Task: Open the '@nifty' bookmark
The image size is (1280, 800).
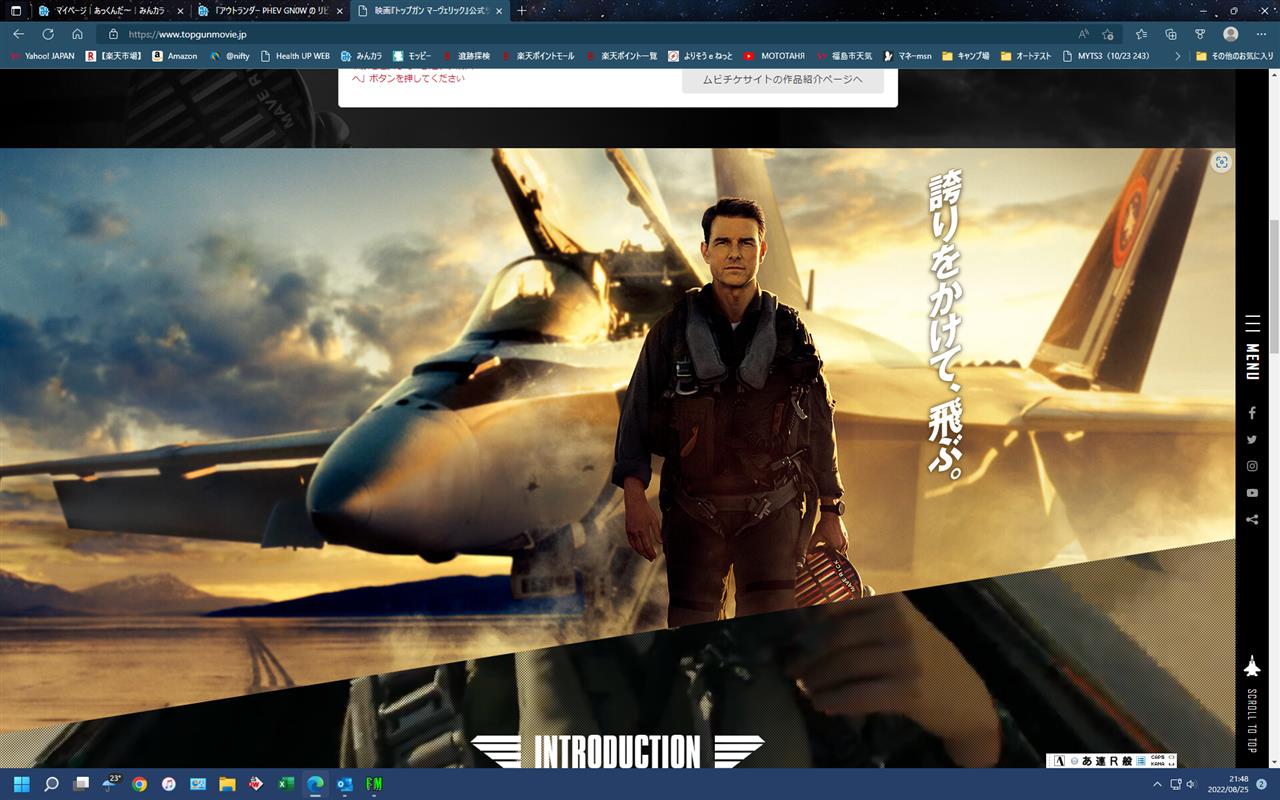Action: 229,56
